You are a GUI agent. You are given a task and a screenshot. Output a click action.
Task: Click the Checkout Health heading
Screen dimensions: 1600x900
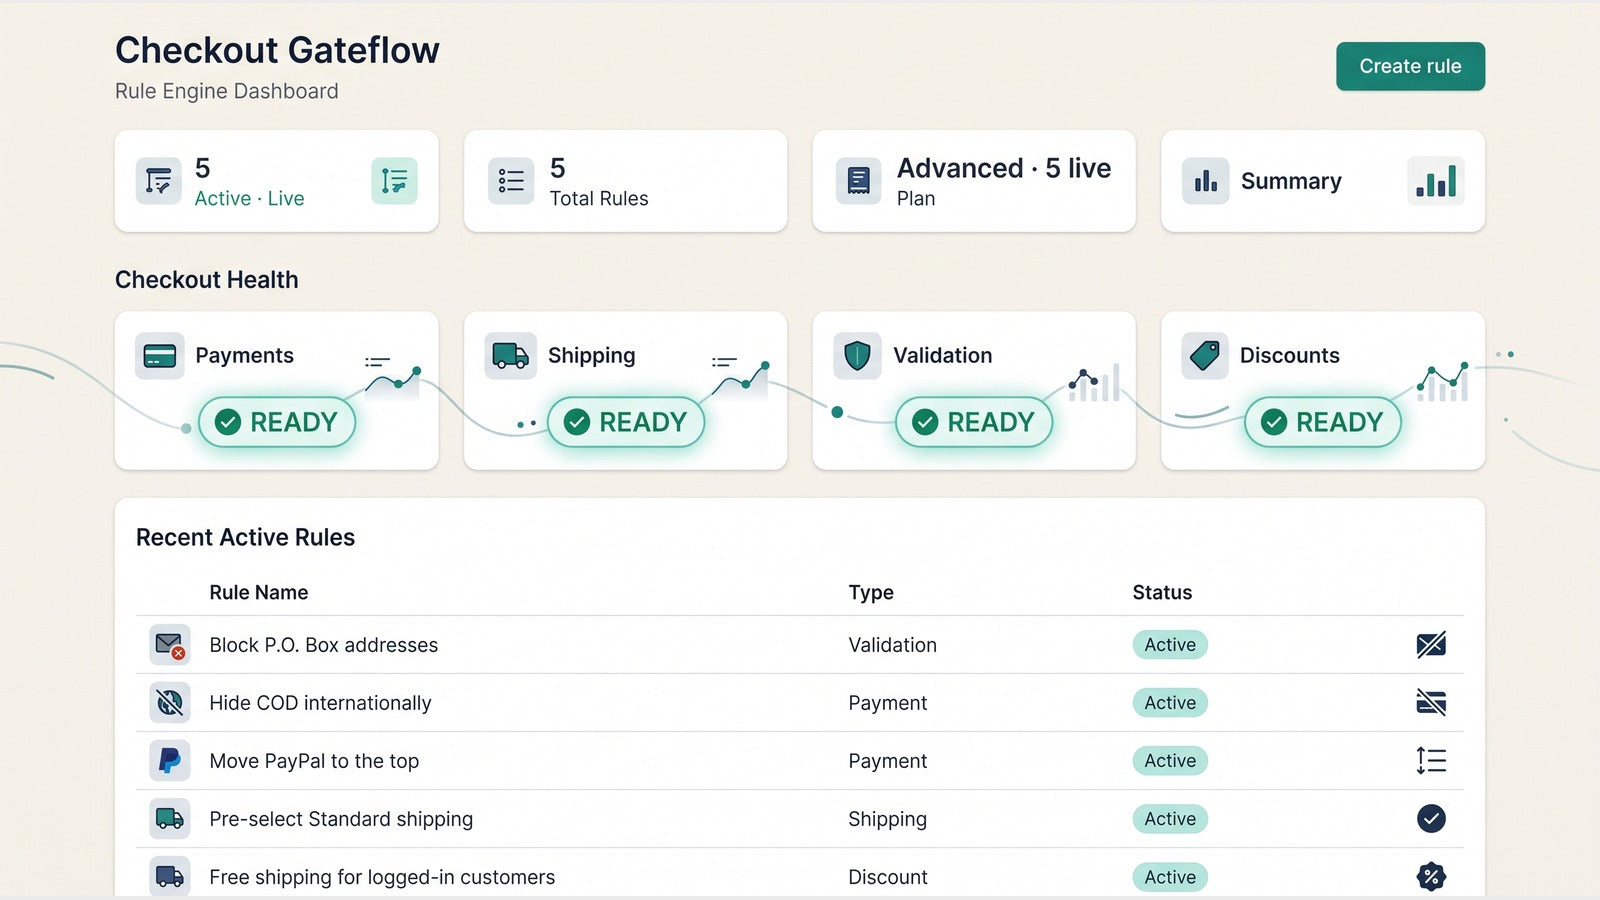(206, 280)
